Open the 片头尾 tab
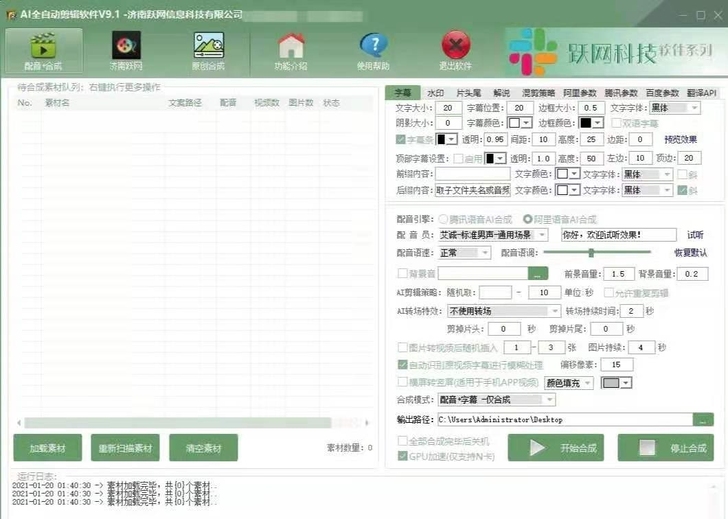Viewport: 728px width, 519px height. tap(468, 93)
